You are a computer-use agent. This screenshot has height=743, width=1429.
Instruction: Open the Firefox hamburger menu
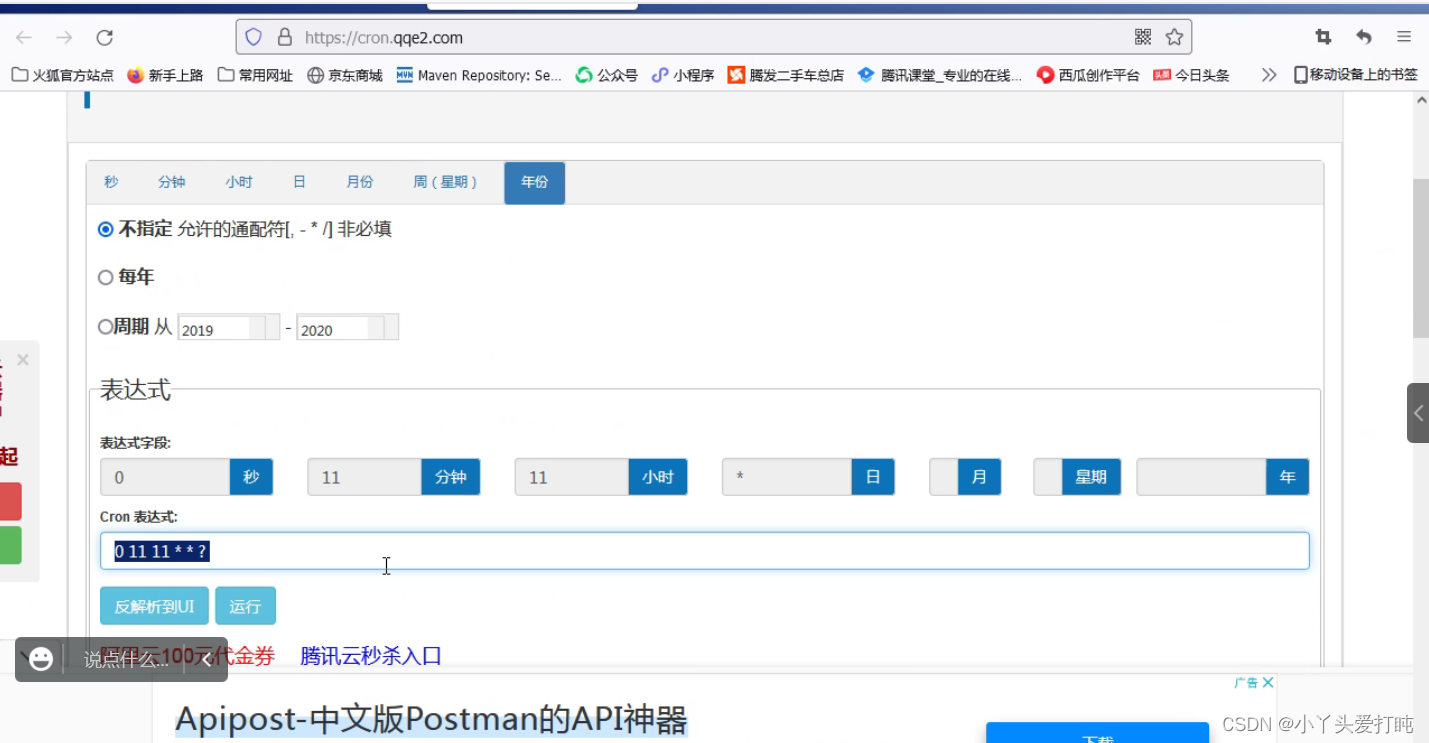[x=1404, y=37]
